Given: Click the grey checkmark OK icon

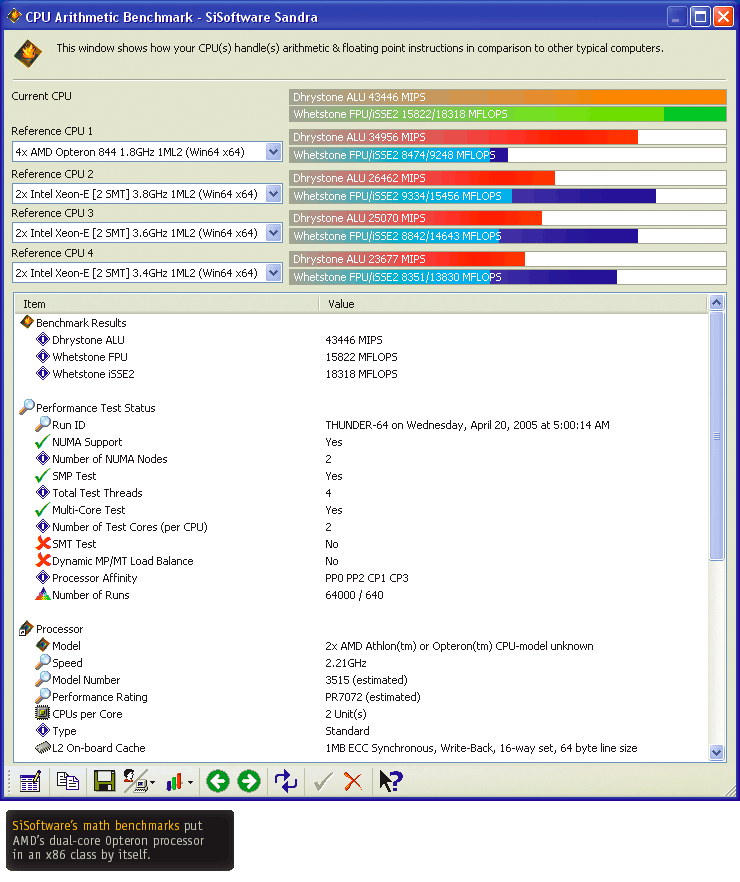Looking at the screenshot, I should (x=323, y=781).
